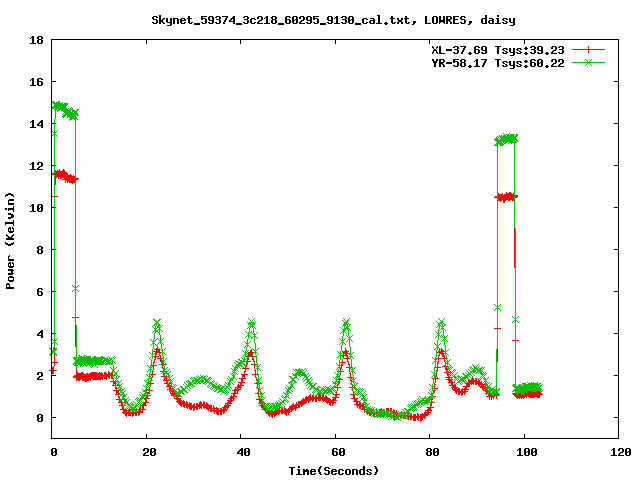
Task: Click the Power (Kelvin) y-axis label
Action: coord(10,241)
